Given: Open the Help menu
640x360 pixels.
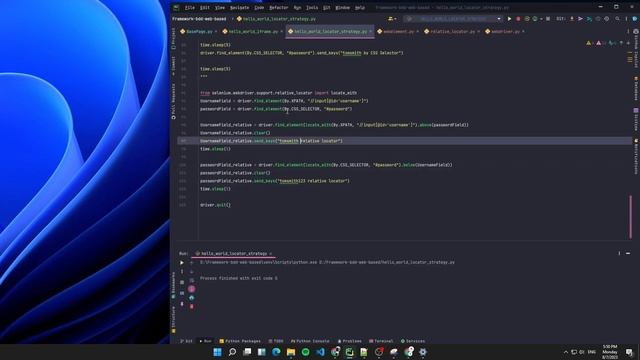Looking at the screenshot, I should (x=360, y=7).
